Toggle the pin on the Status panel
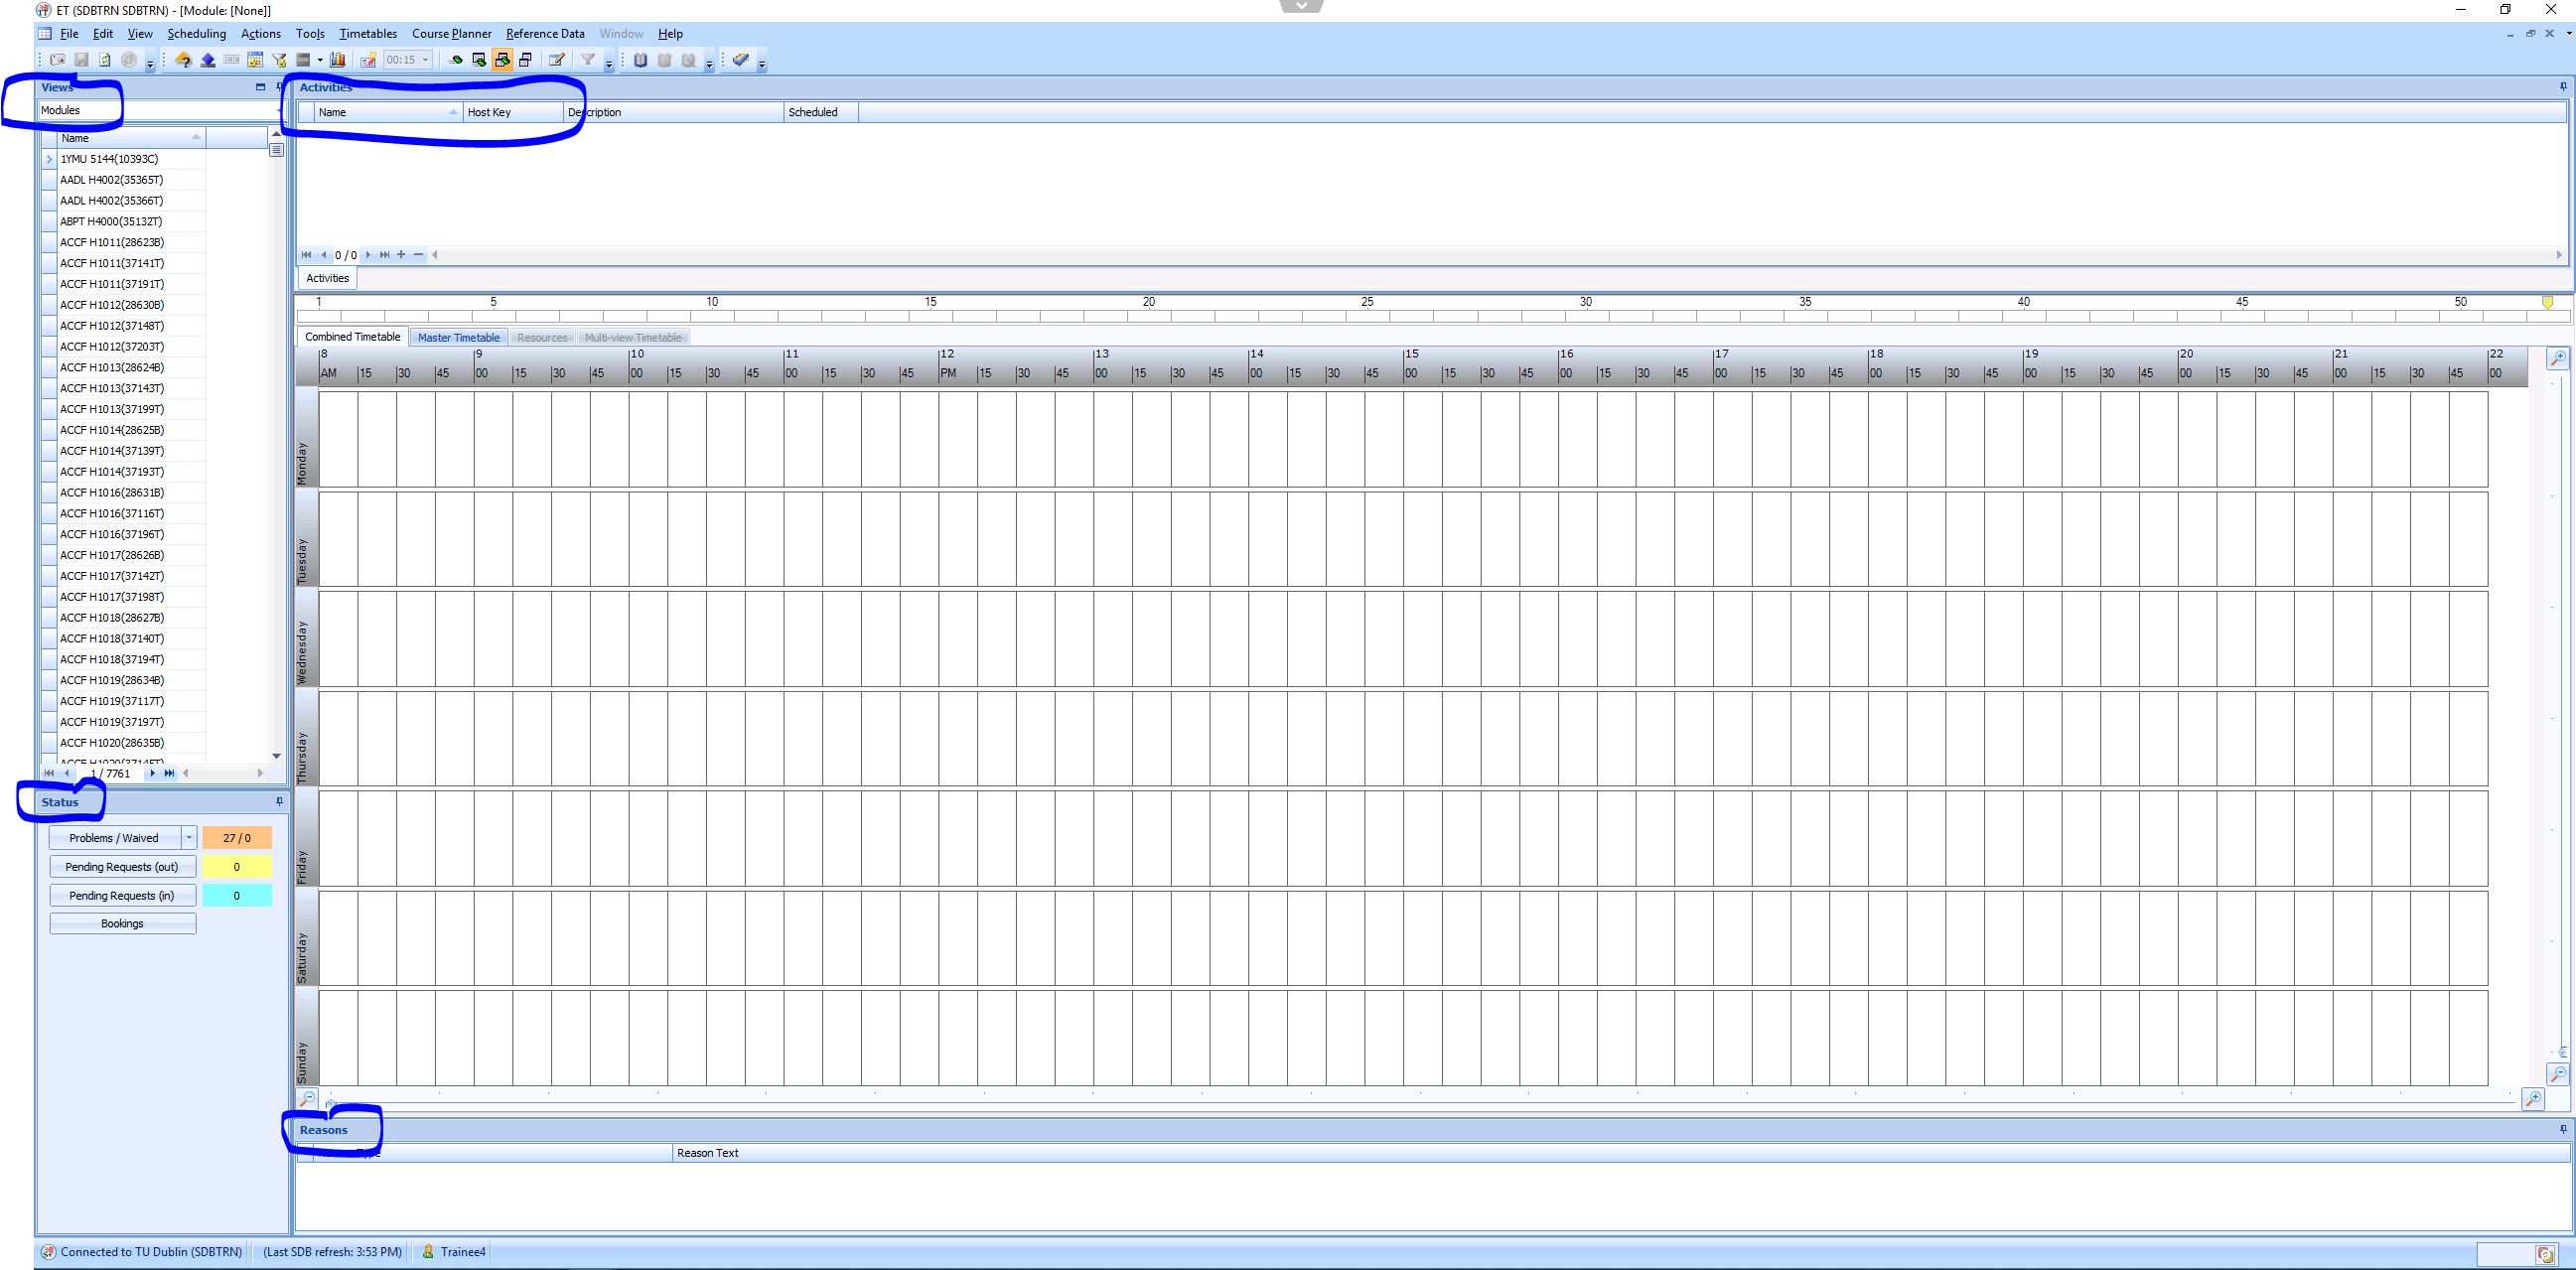This screenshot has height=1270, width=2576. (x=279, y=802)
